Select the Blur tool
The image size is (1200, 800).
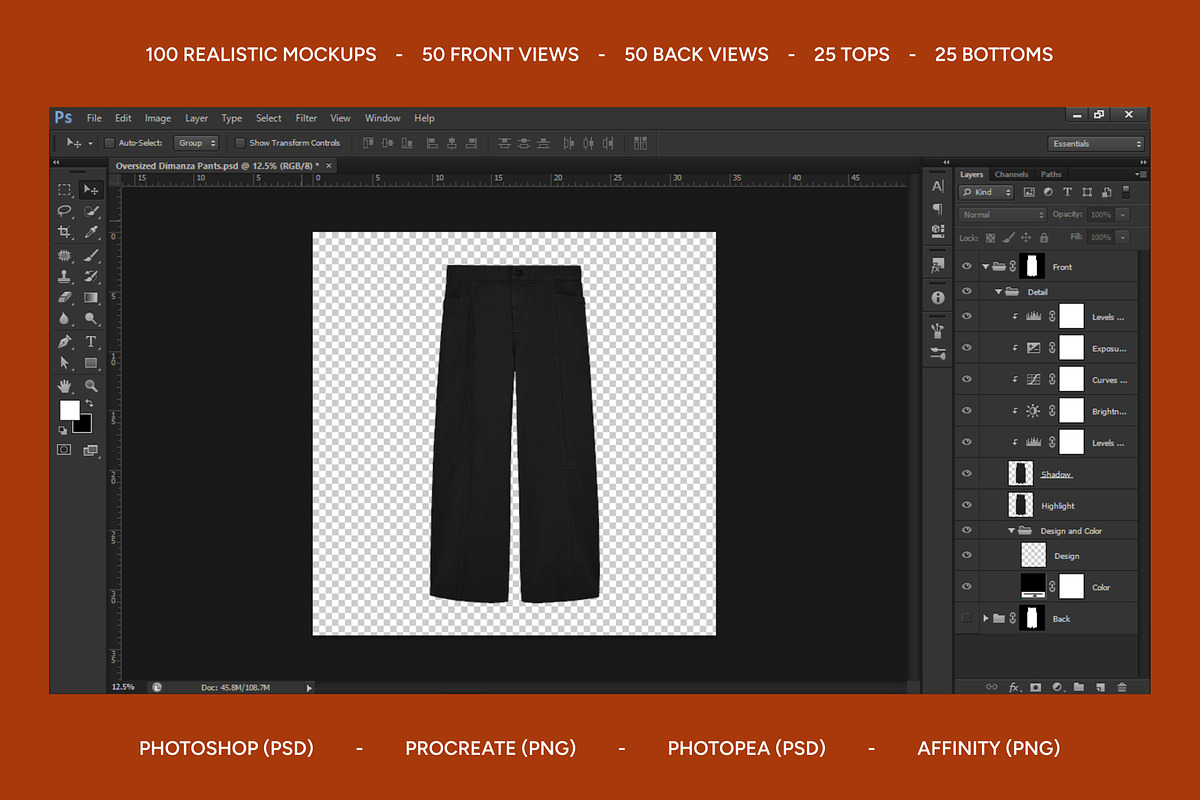(64, 318)
